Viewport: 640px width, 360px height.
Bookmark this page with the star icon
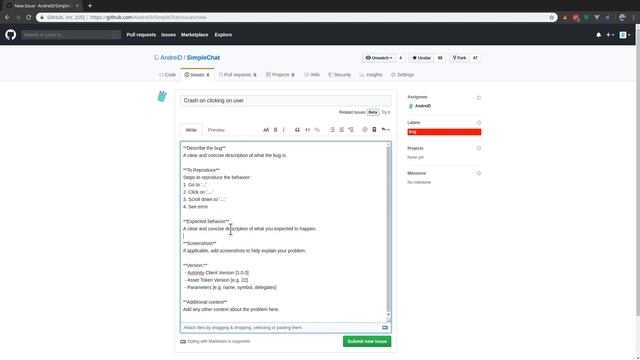click(x=551, y=18)
